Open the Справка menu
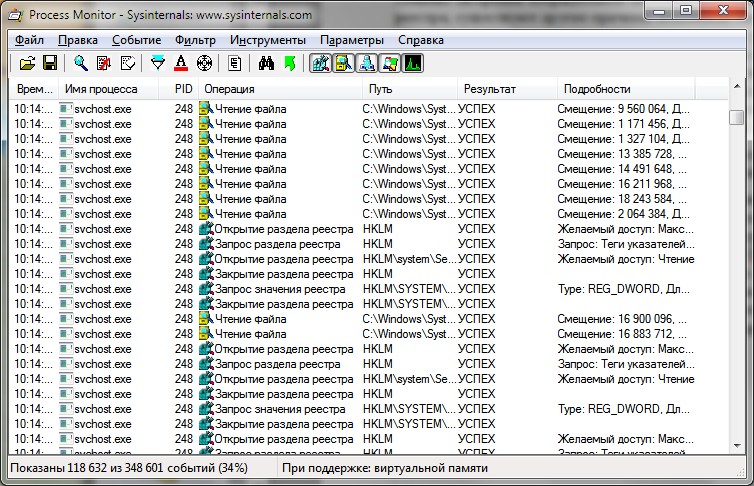754x486 pixels. (421, 40)
